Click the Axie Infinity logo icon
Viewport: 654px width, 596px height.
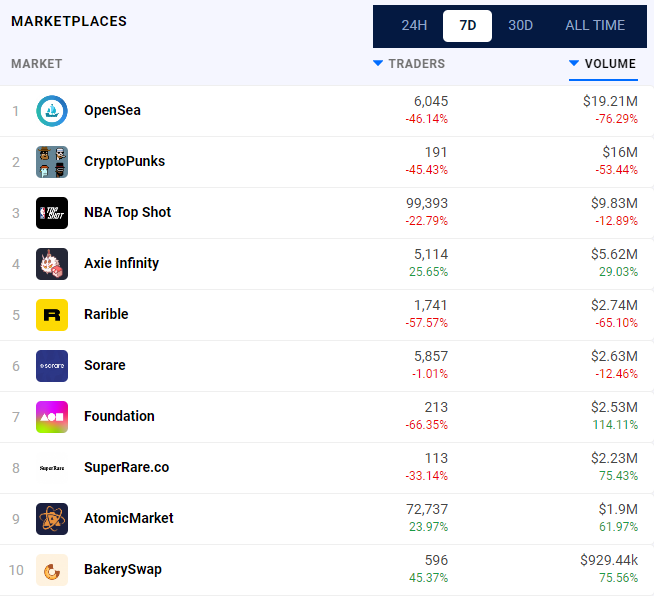pyautogui.click(x=52, y=264)
